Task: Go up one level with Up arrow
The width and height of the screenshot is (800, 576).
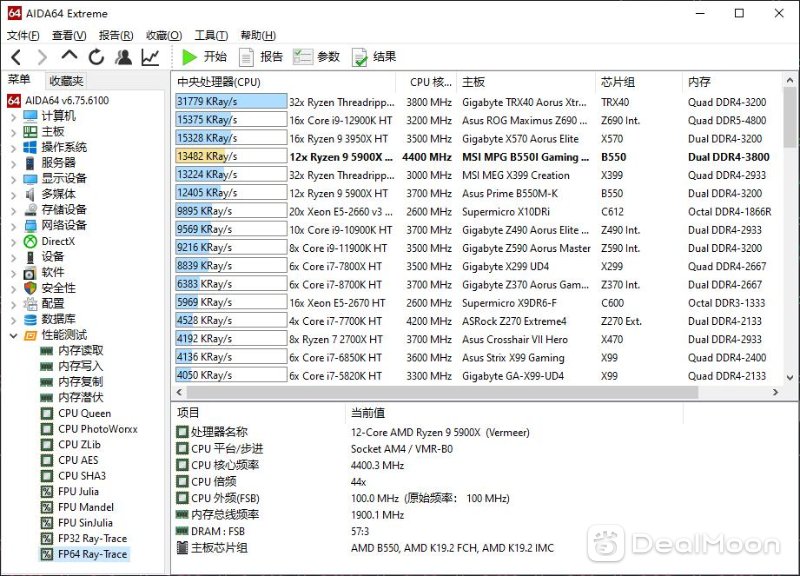Action: pos(69,55)
